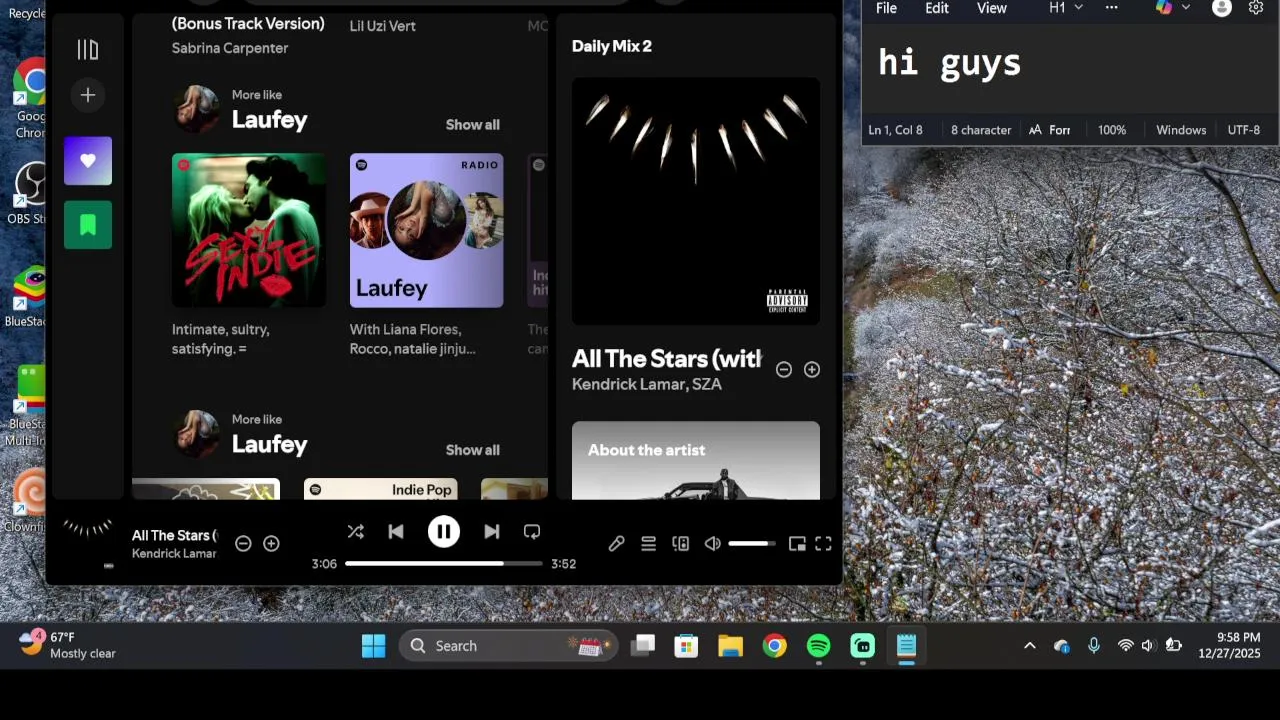Click the Lil Uzi Vert artist link
1280x720 pixels.
pyautogui.click(x=383, y=26)
